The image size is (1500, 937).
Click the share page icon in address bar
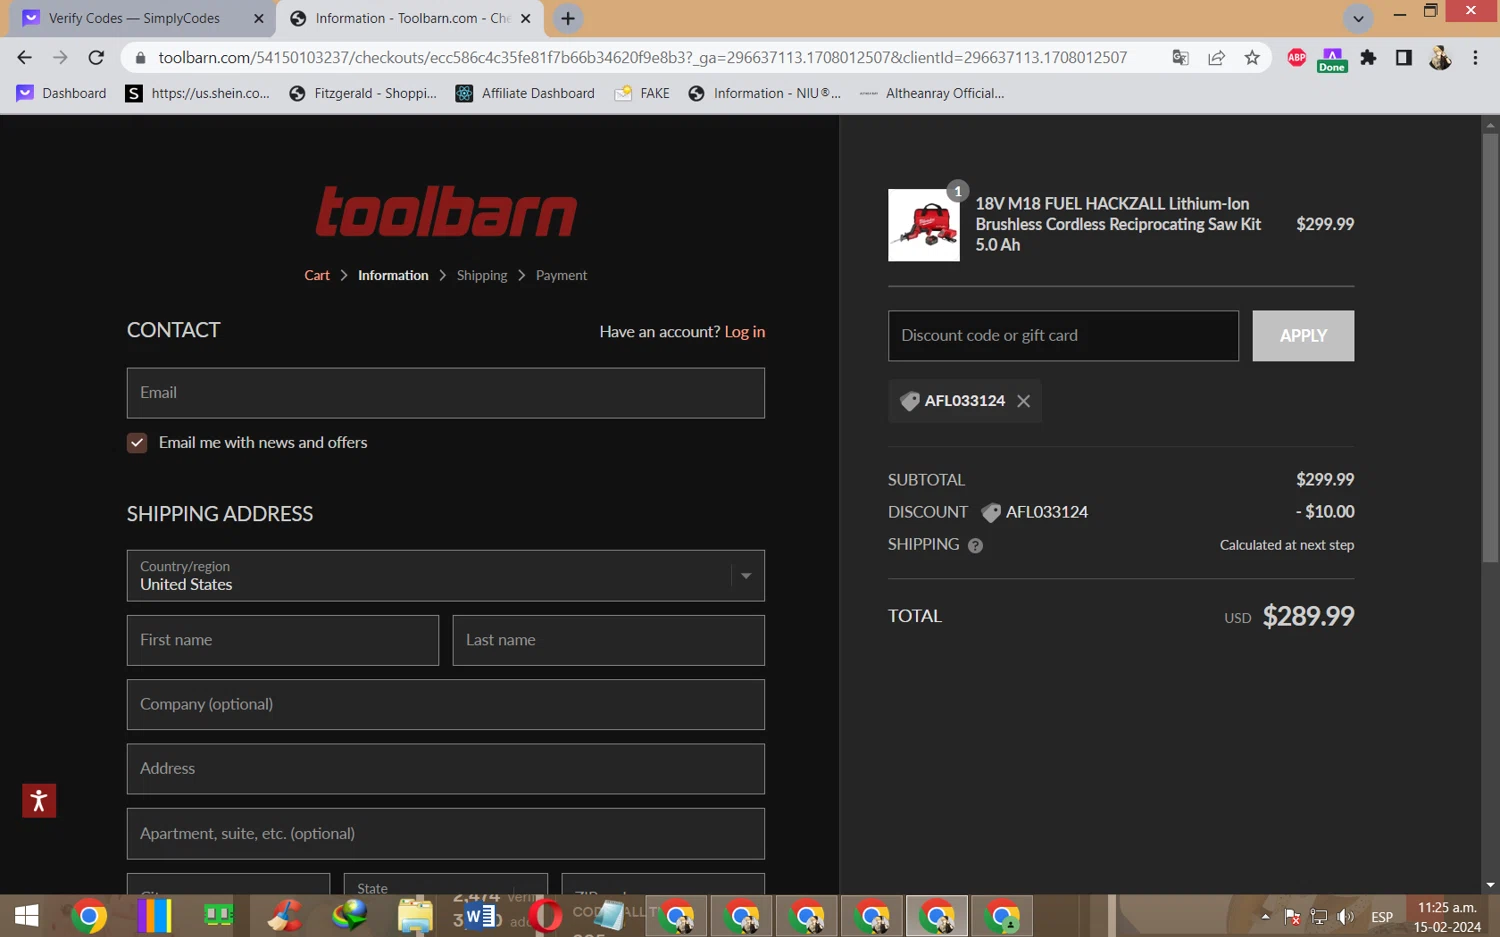click(1216, 58)
